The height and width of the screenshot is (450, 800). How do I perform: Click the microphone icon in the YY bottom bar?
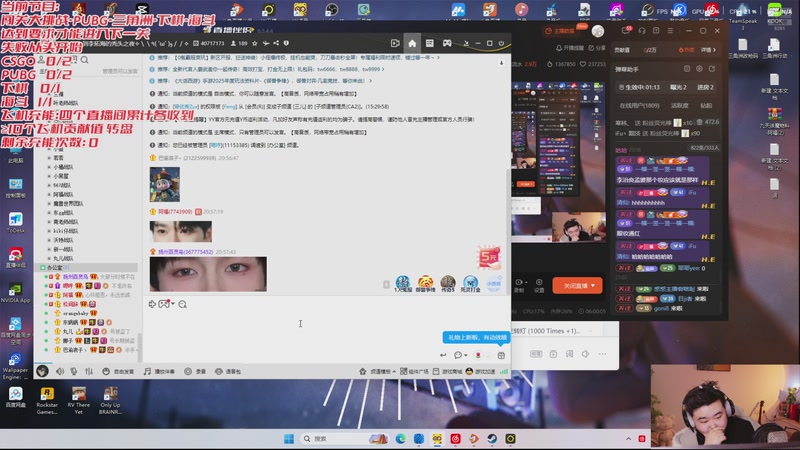point(74,371)
